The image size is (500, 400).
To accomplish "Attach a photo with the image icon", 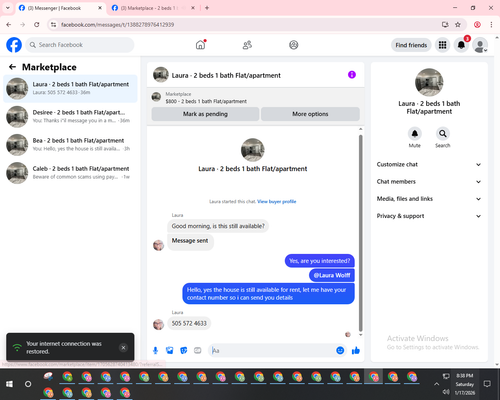I will coord(170,350).
